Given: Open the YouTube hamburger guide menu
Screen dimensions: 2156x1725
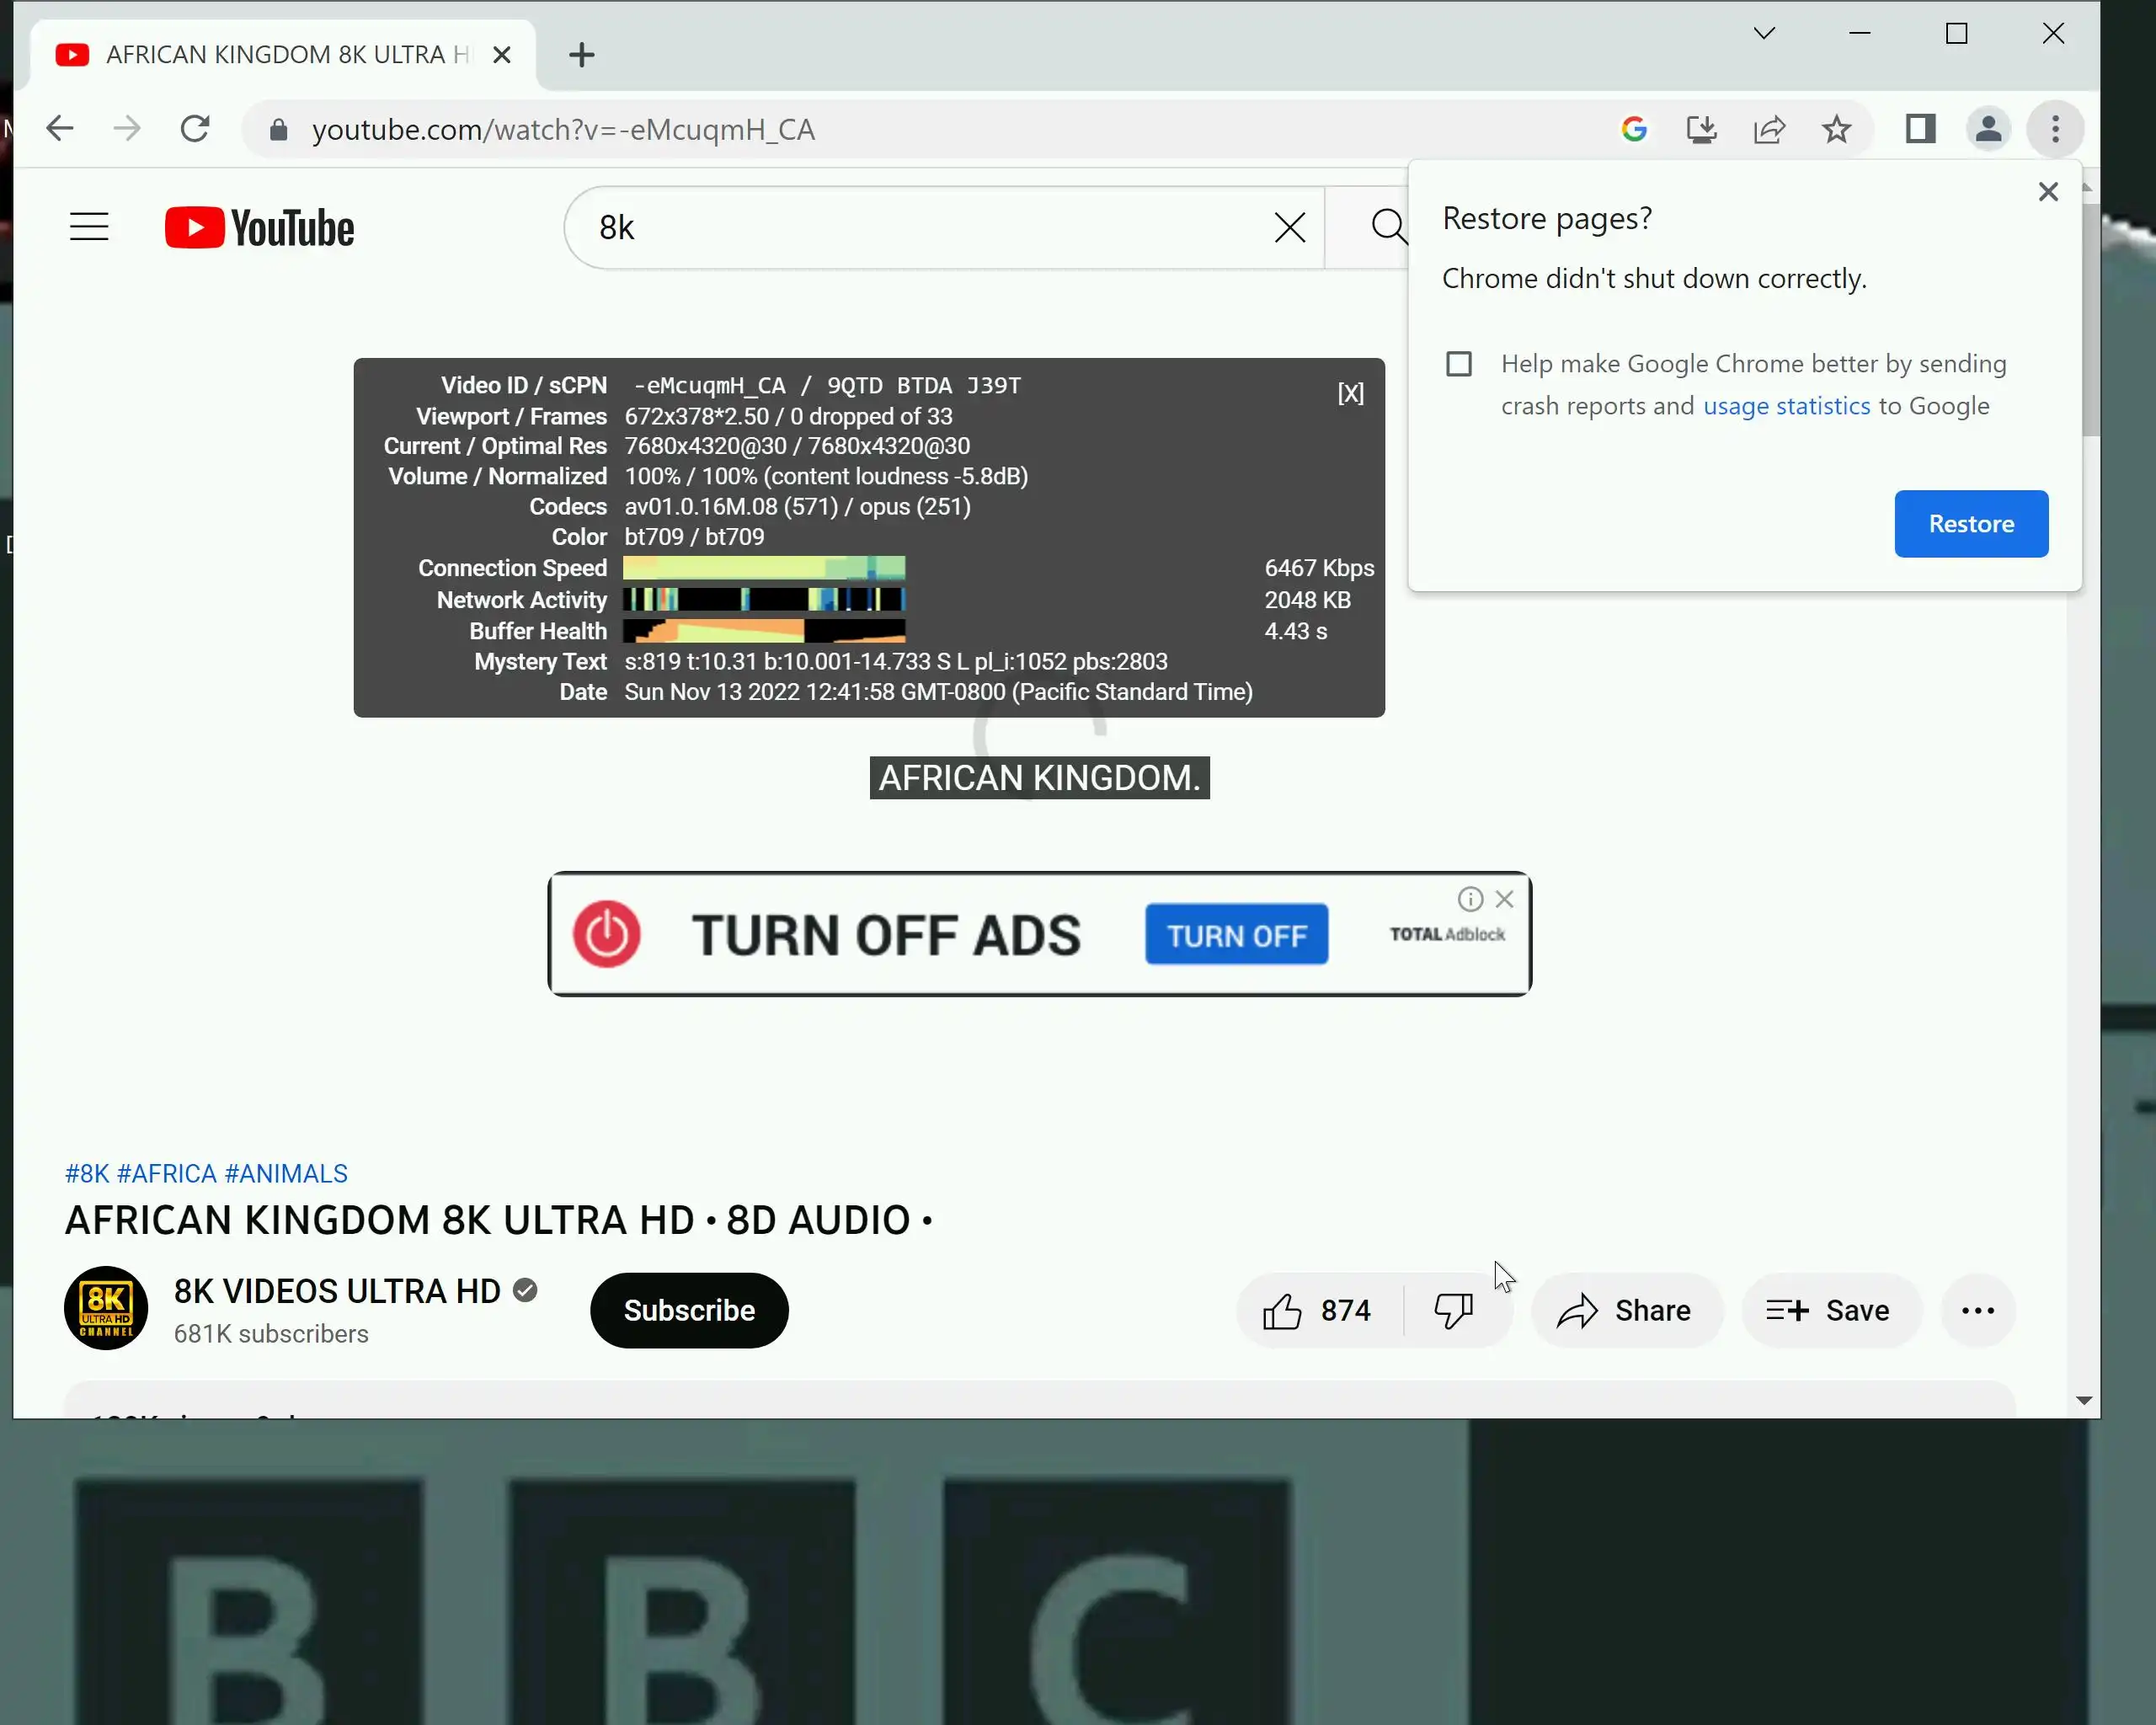Looking at the screenshot, I should coord(89,227).
